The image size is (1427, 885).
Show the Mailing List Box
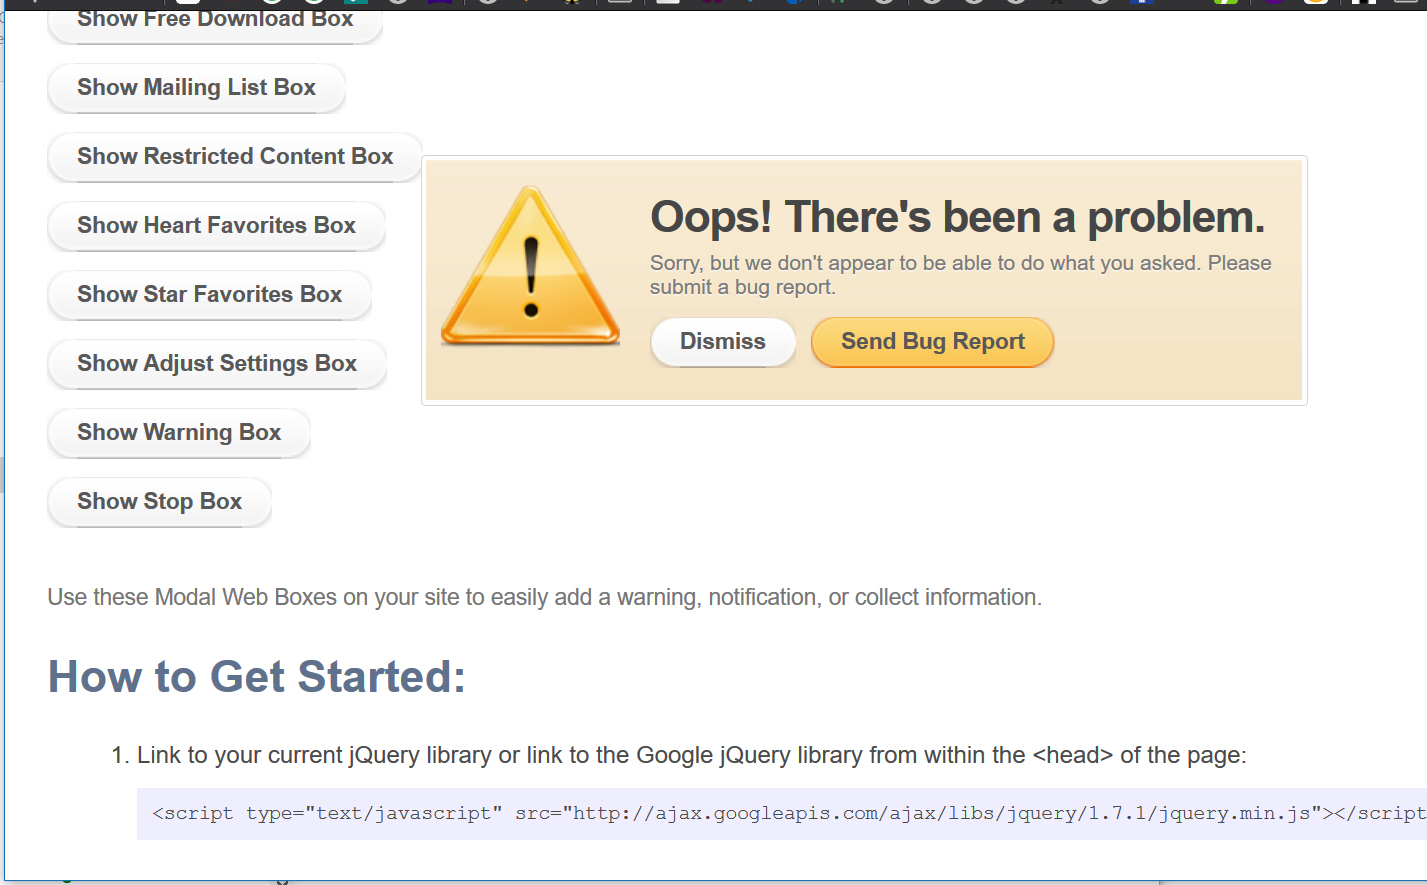click(x=196, y=88)
